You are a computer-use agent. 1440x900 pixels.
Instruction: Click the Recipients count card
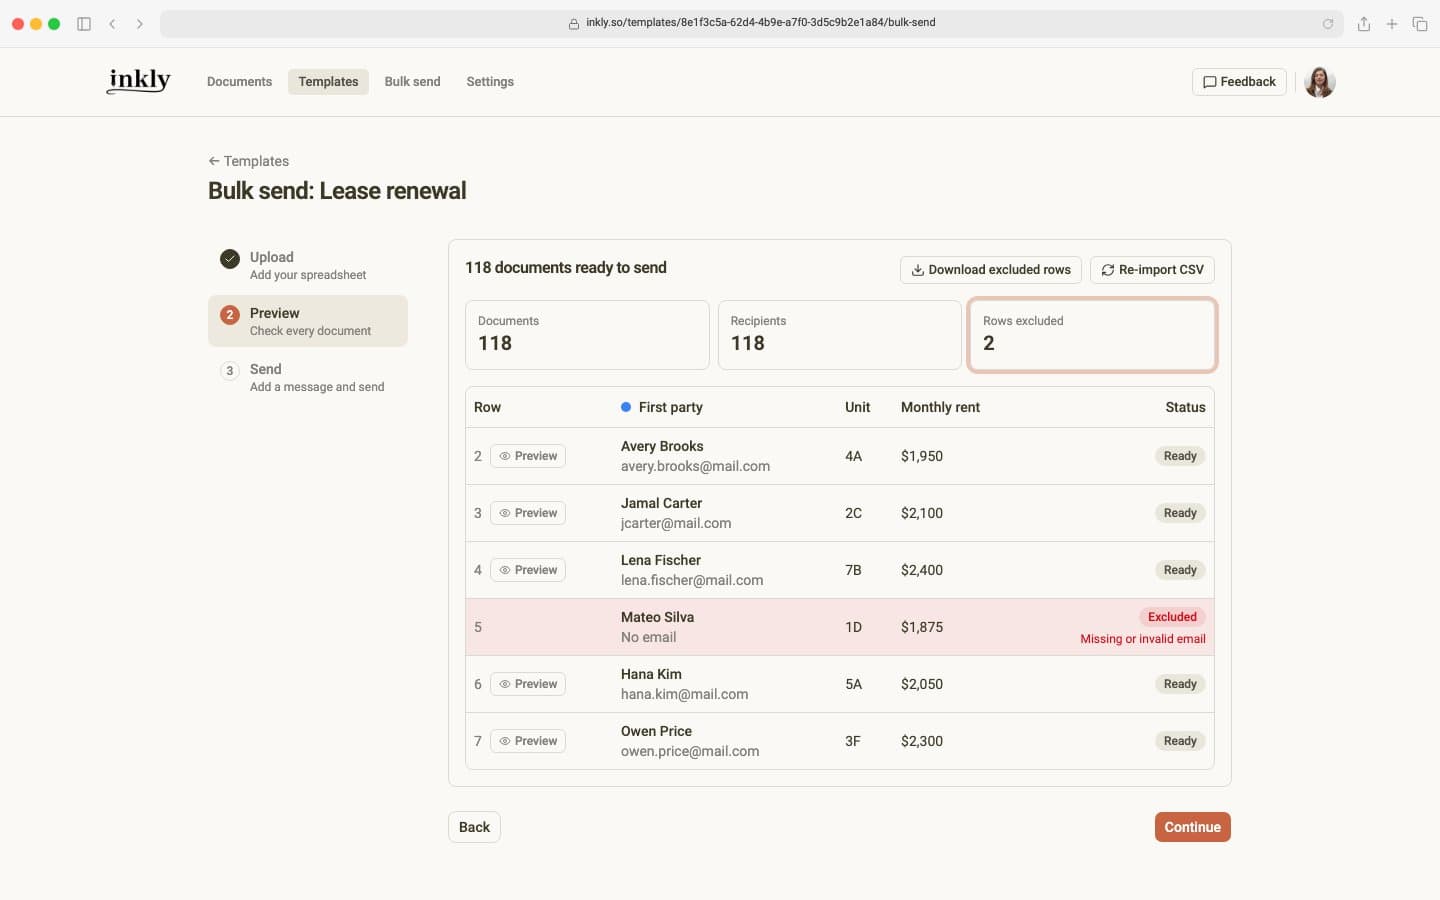(840, 335)
